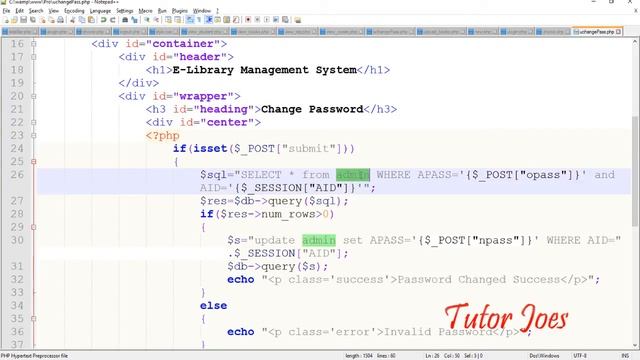
Task: Open the Window menu
Action: 202,11
